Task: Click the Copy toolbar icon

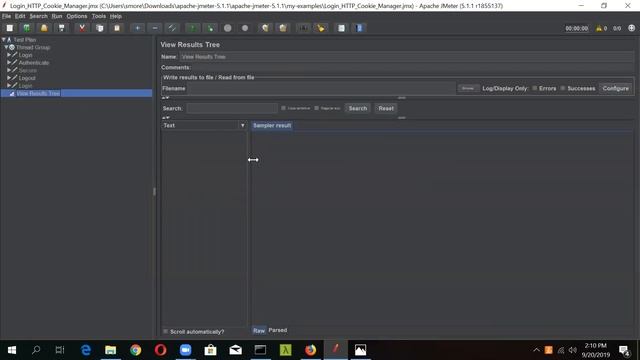Action: coord(100,28)
